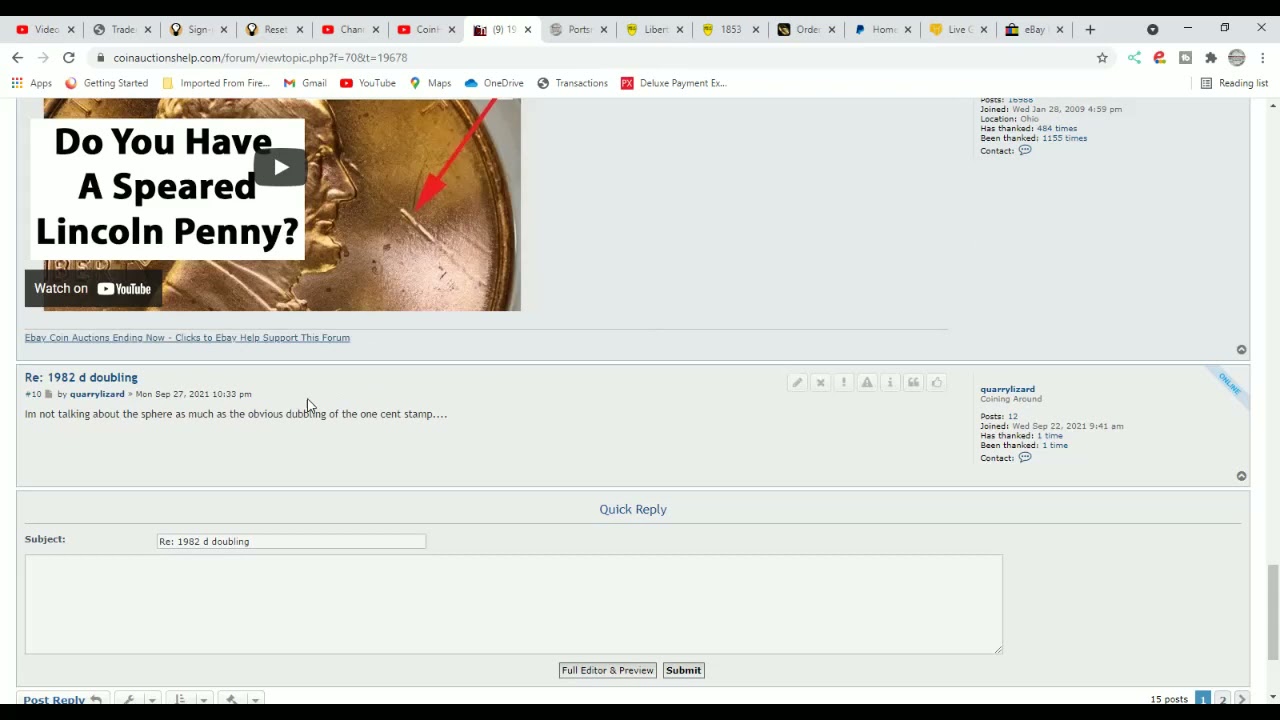
Task: Open contact bubble for upper poster
Action: [1025, 151]
